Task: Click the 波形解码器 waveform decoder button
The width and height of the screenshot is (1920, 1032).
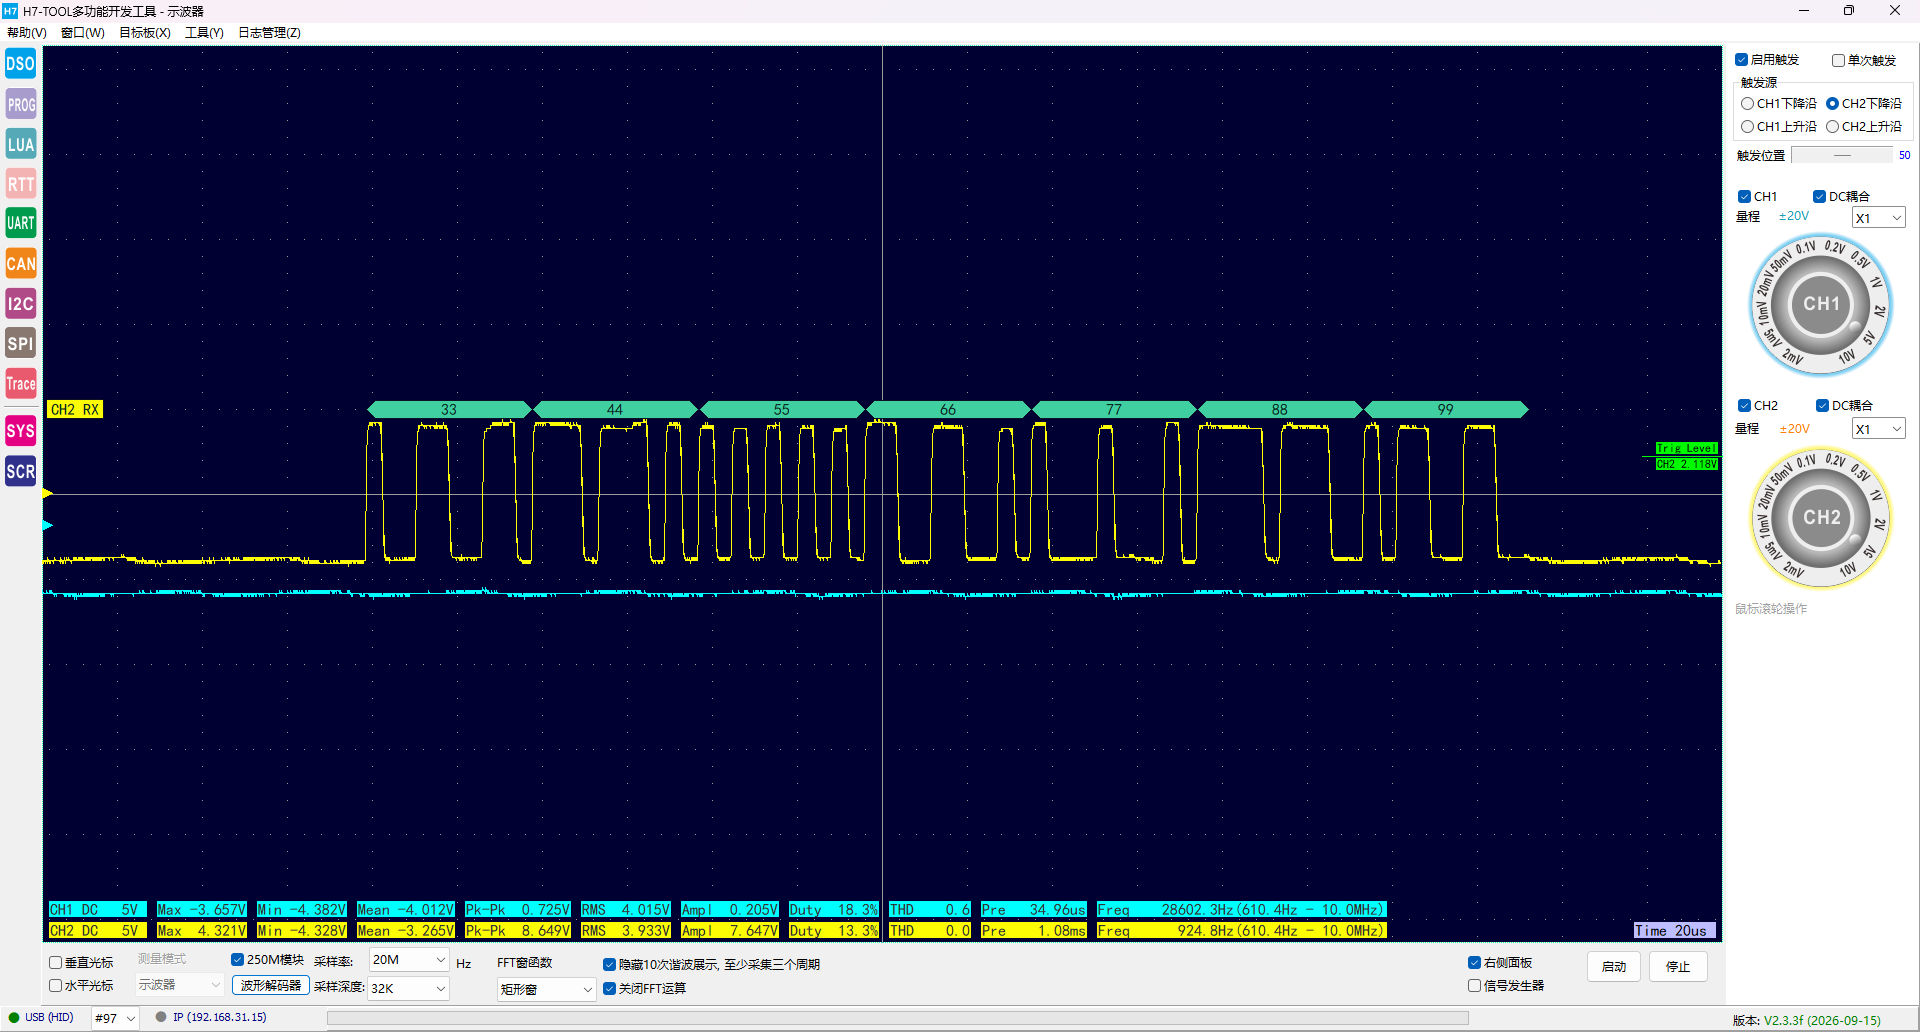Action: 271,986
